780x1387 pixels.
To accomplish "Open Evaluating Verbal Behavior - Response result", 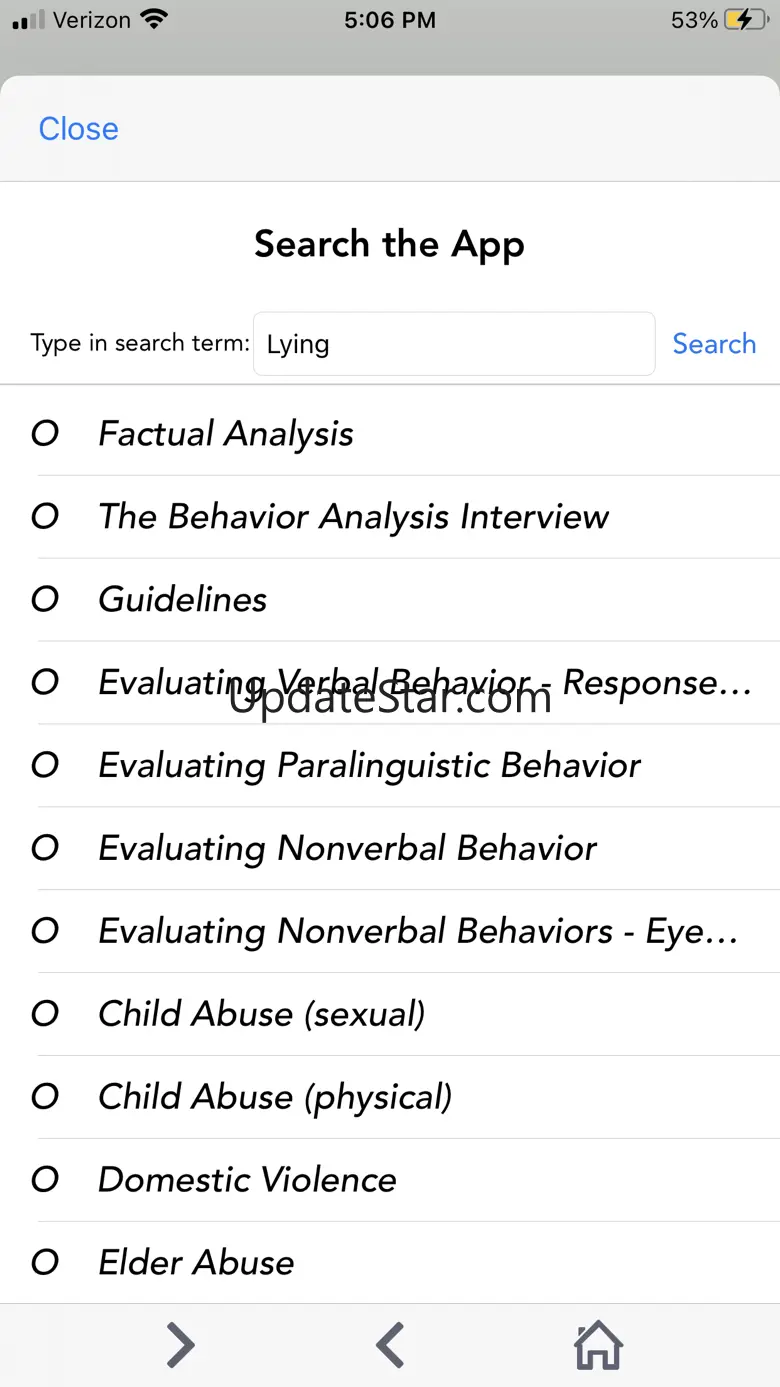I will click(390, 683).
